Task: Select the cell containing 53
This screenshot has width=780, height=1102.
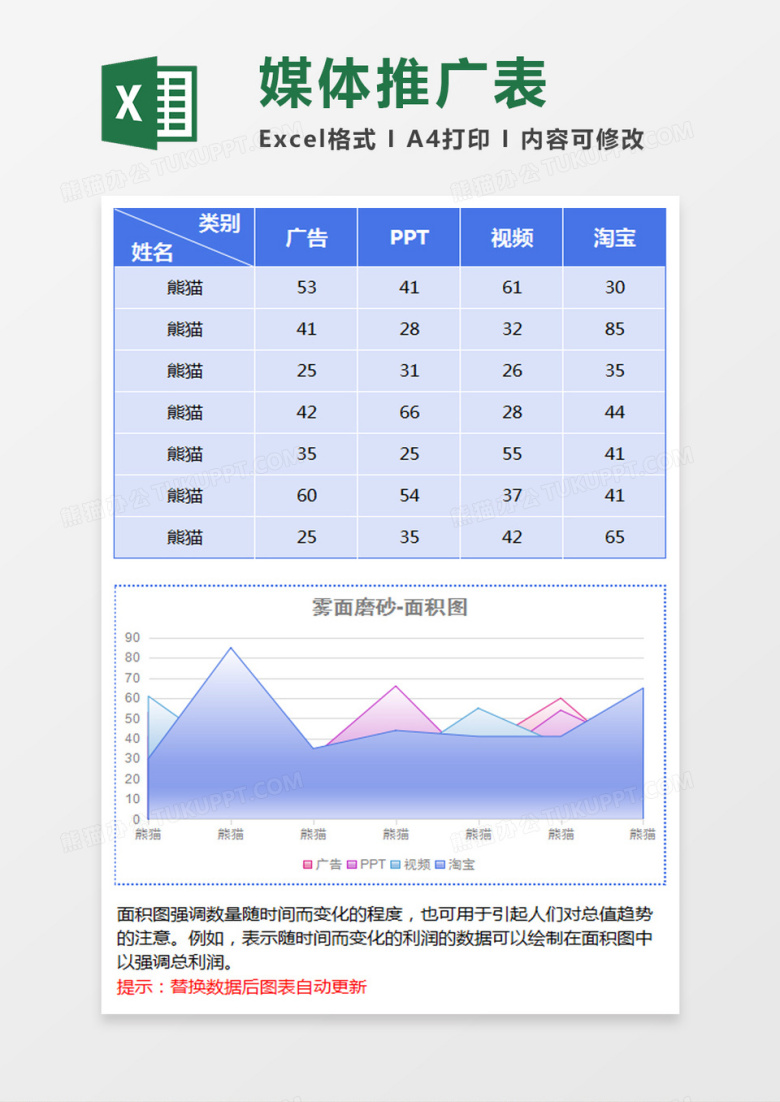Action: click(306, 287)
